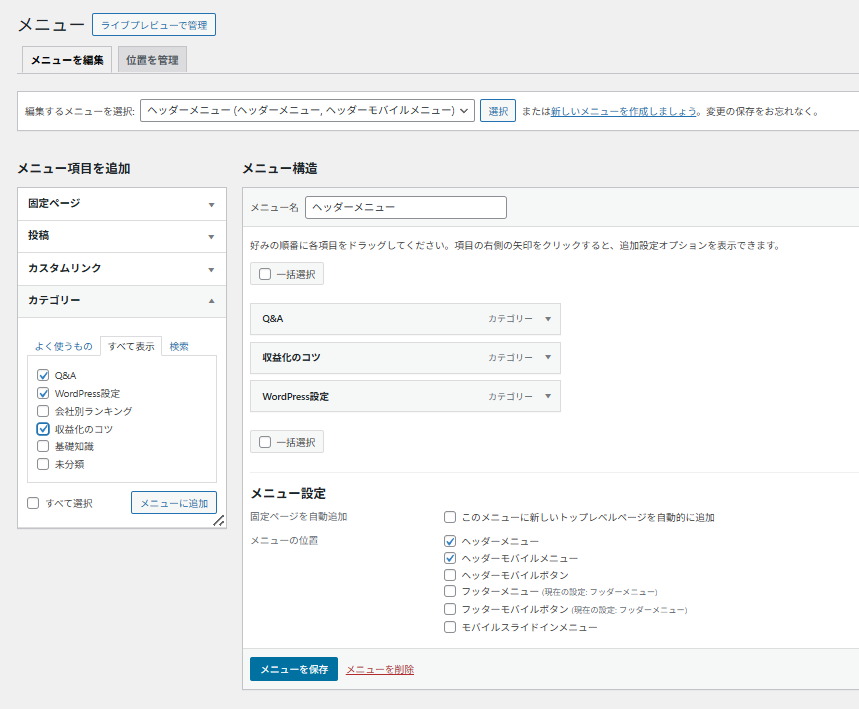Open 収益化のコツ menu item settings arrow

click(x=548, y=358)
